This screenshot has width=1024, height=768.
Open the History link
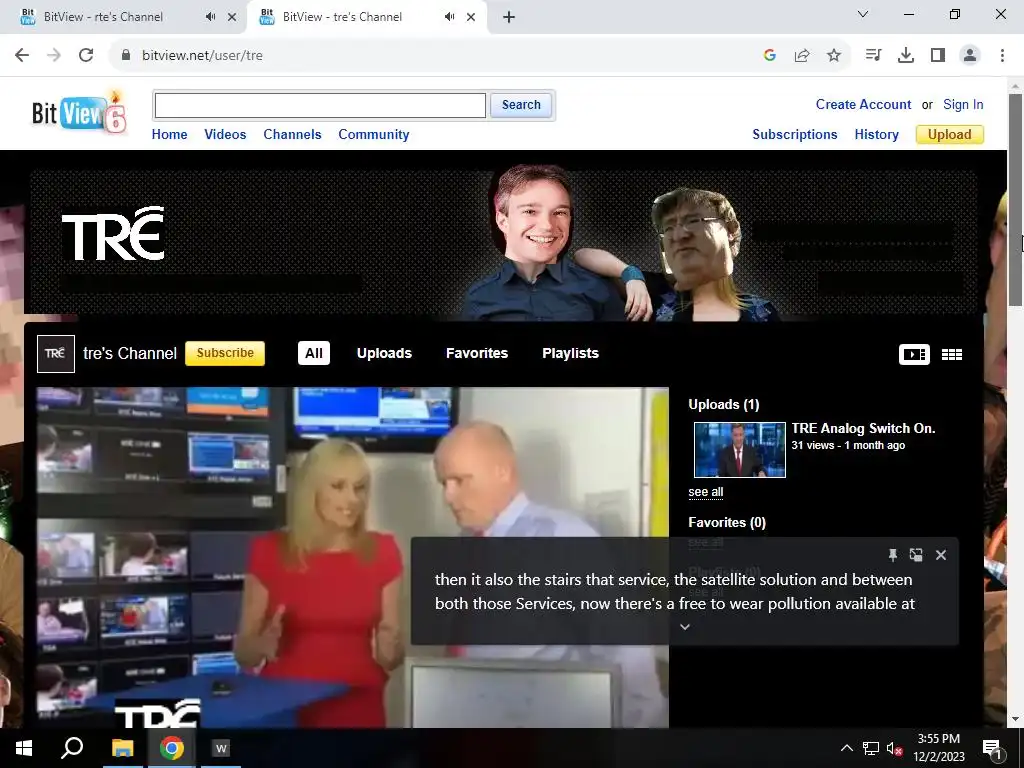876,135
